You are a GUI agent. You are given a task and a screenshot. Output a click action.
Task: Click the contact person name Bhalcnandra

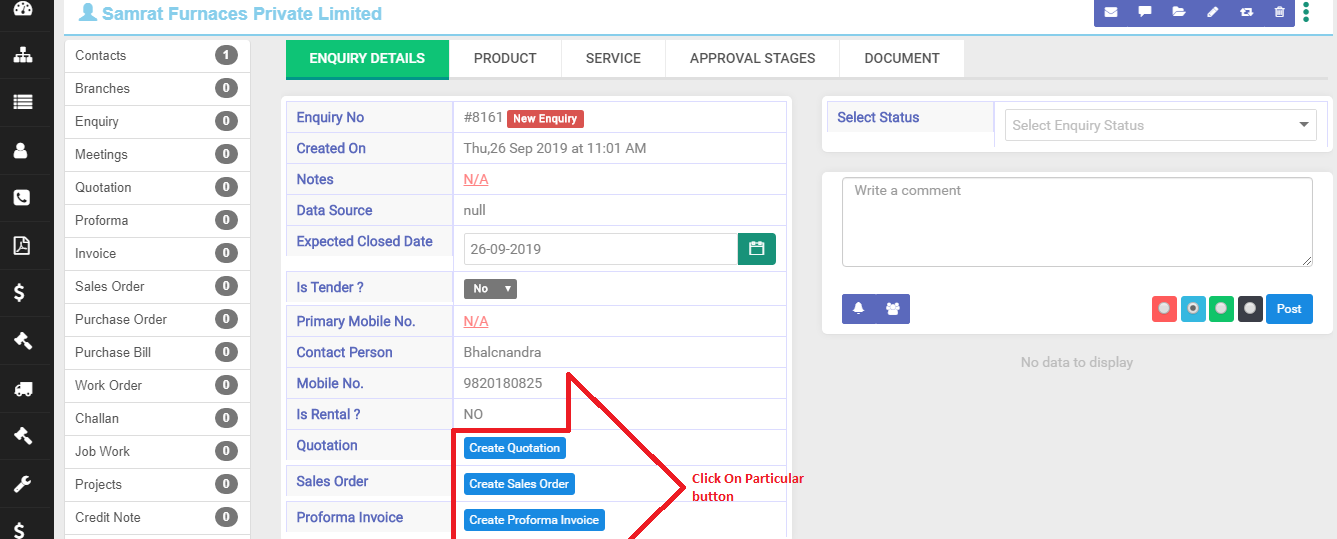[x=503, y=353]
